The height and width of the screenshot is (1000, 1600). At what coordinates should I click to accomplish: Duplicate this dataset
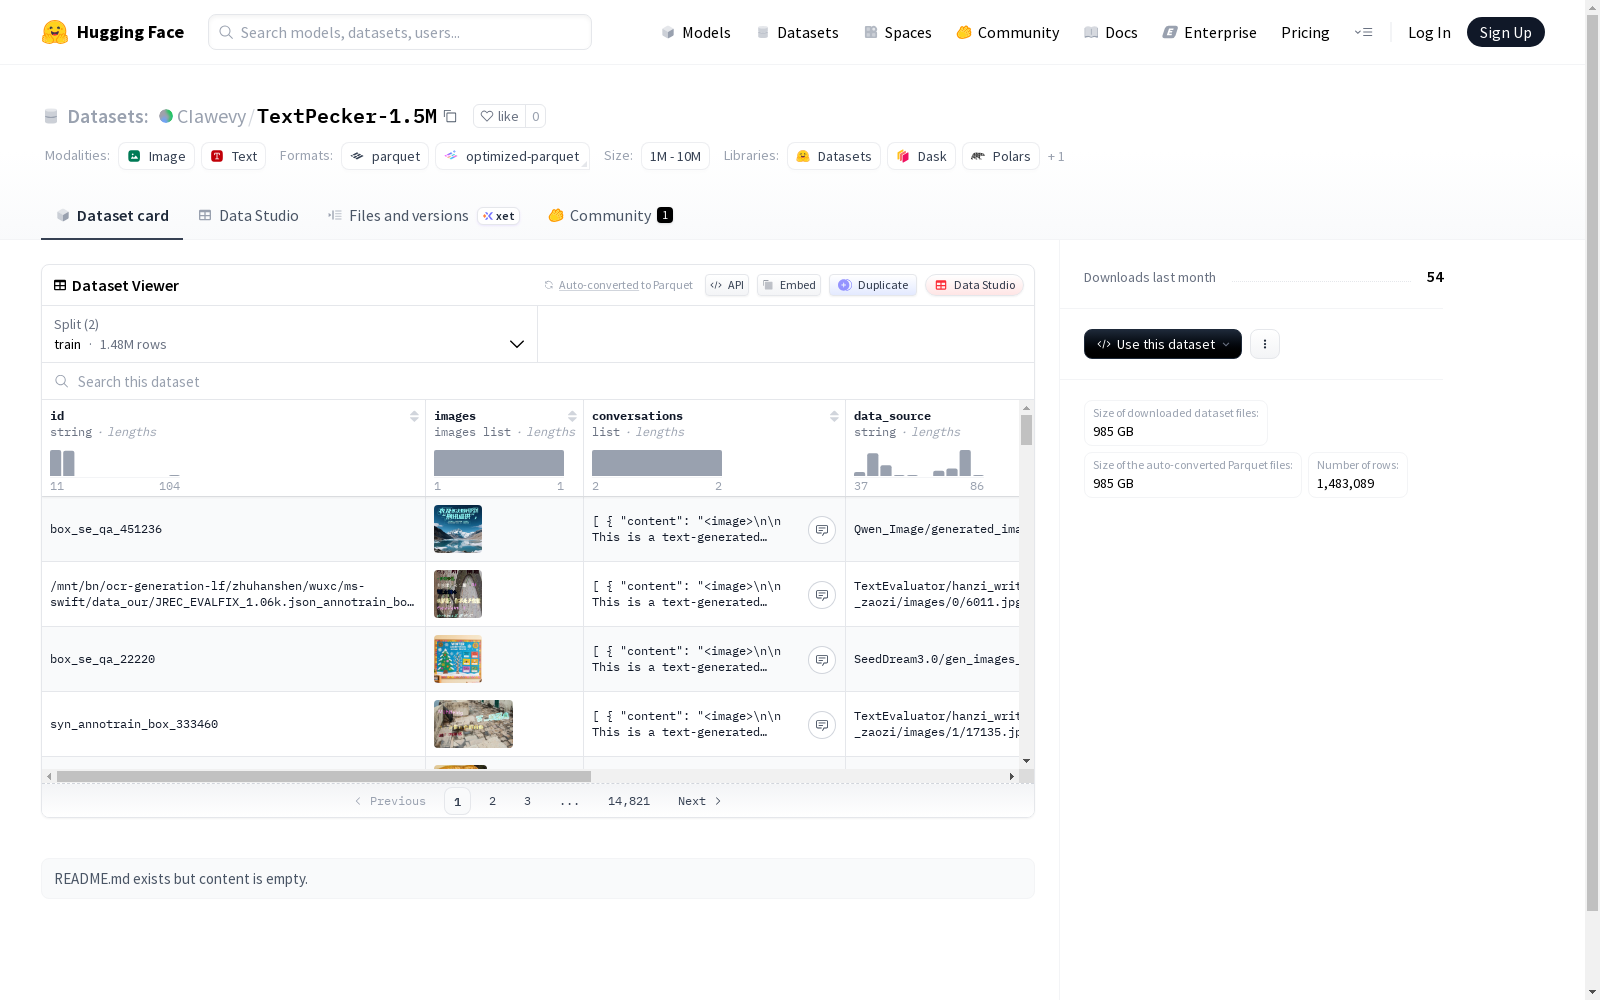tap(873, 285)
